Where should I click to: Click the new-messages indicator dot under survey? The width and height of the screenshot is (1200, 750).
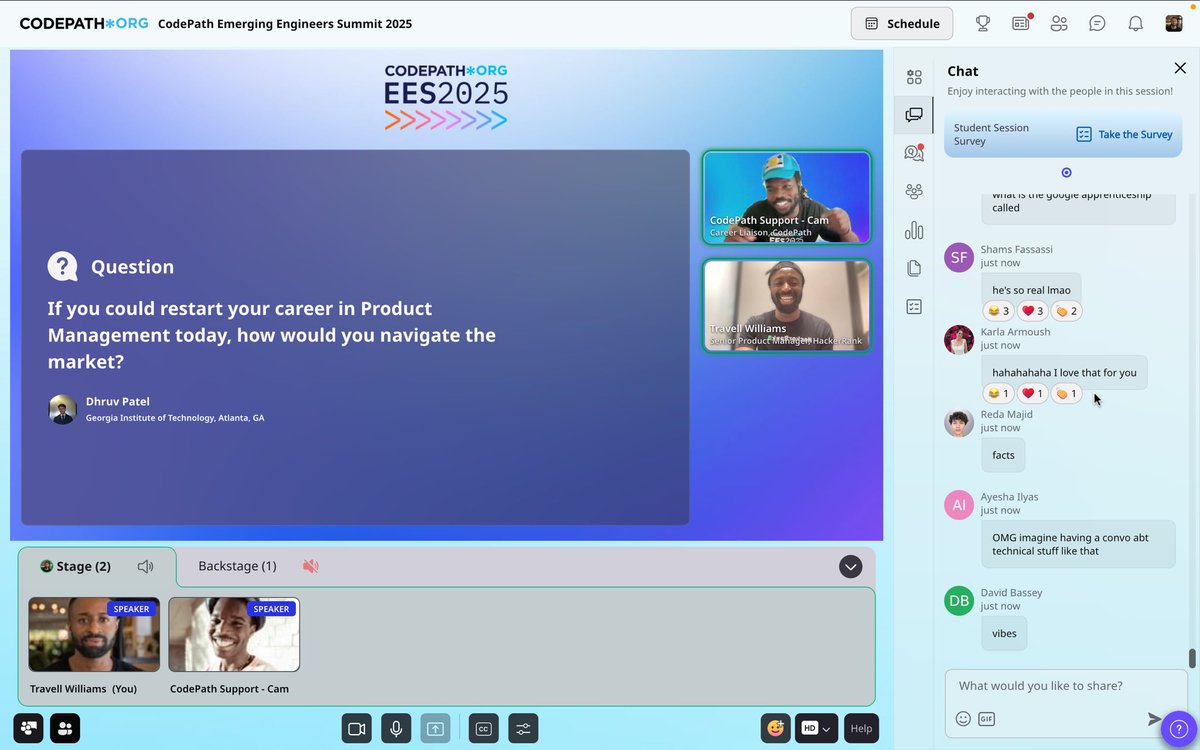1066,172
